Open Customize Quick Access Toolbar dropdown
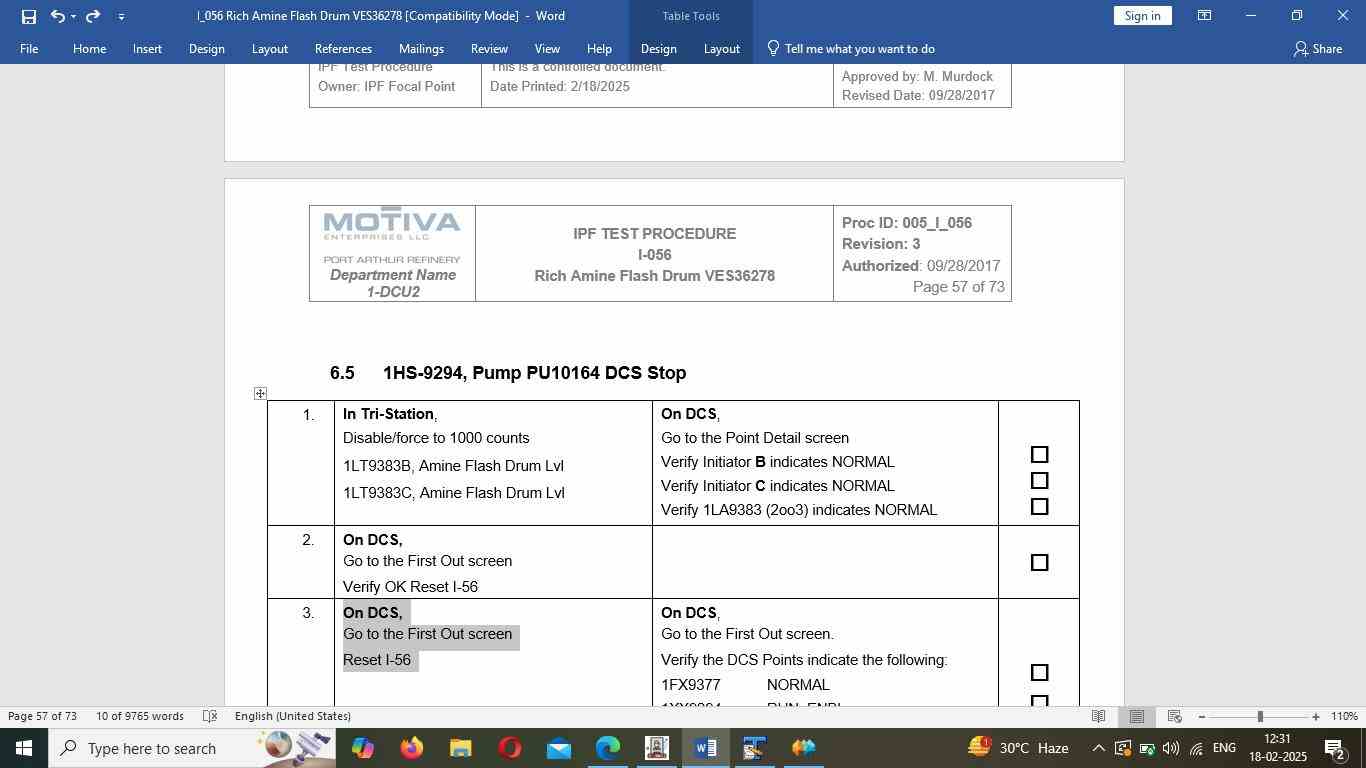 (x=121, y=16)
